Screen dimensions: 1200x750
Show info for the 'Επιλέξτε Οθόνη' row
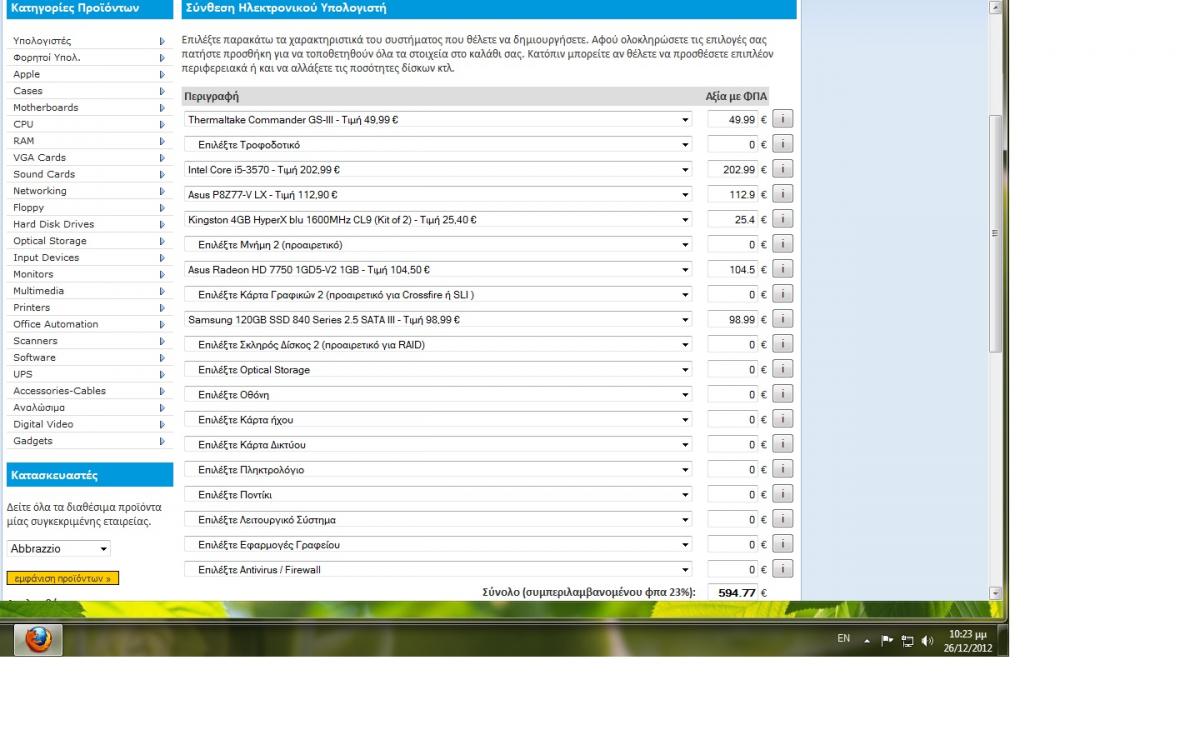tap(783, 394)
